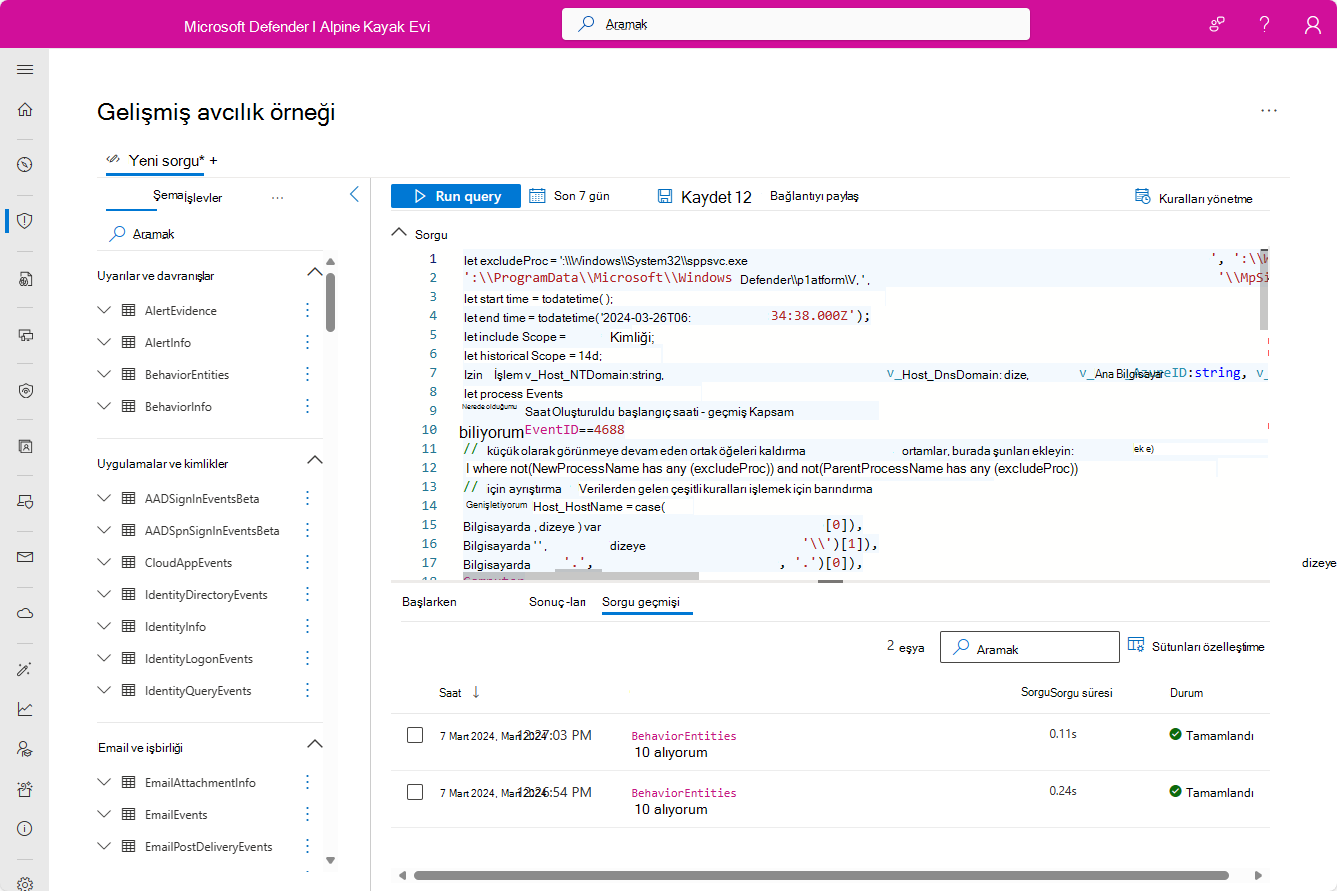Image resolution: width=1337 pixels, height=891 pixels.
Task: Open the community icon in the top bar
Action: [x=1217, y=25]
